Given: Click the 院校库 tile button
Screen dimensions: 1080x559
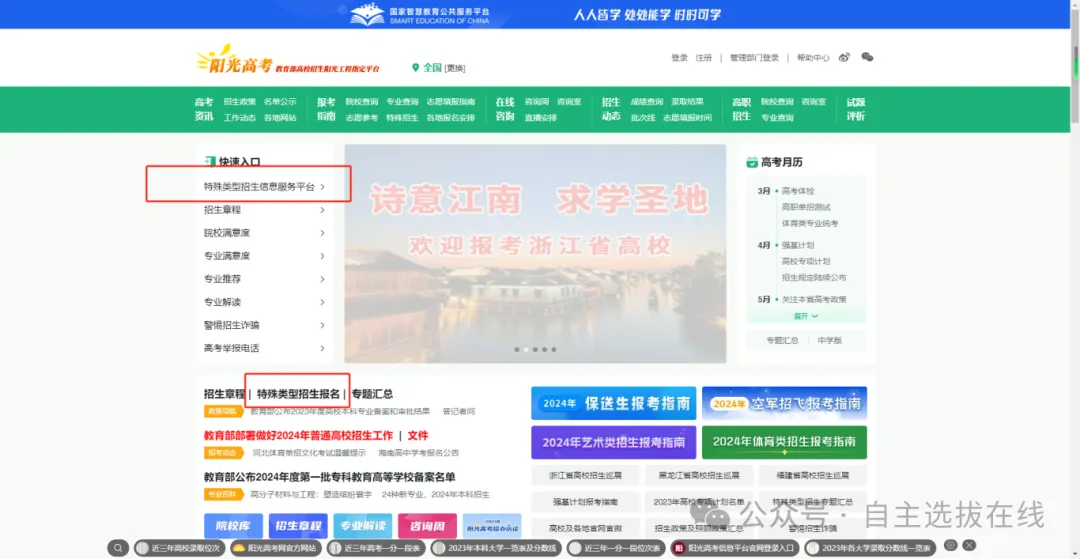Looking at the screenshot, I should coord(233,526).
